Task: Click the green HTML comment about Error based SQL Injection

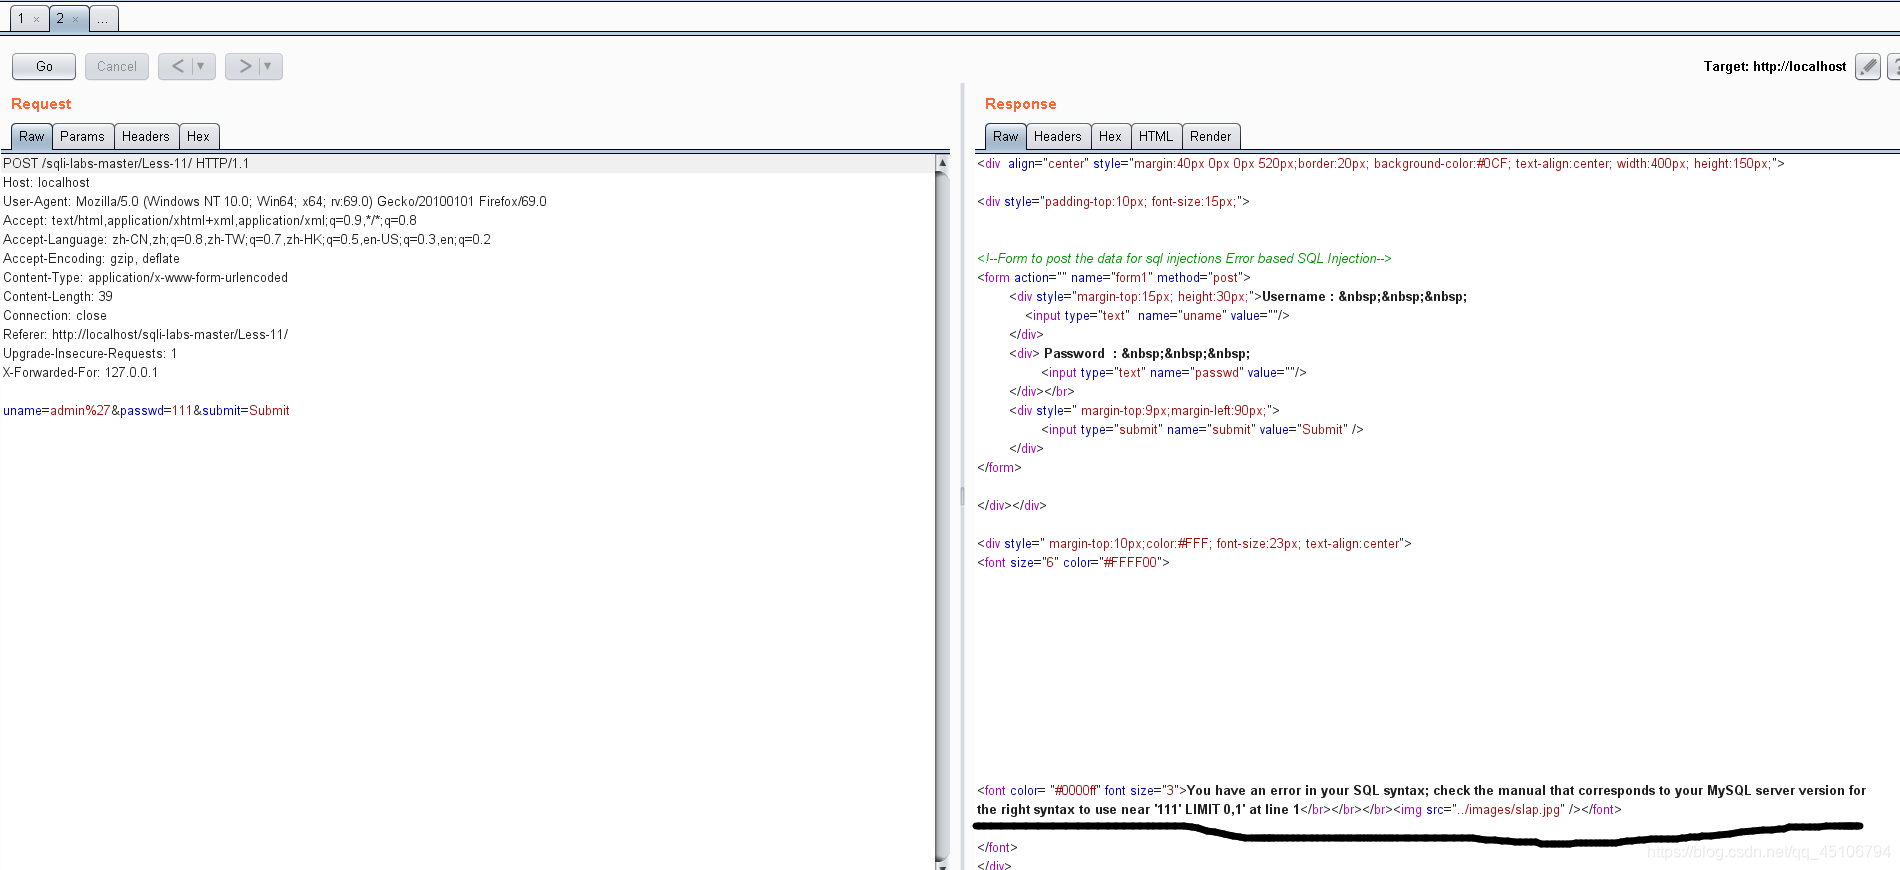Action: (1184, 258)
